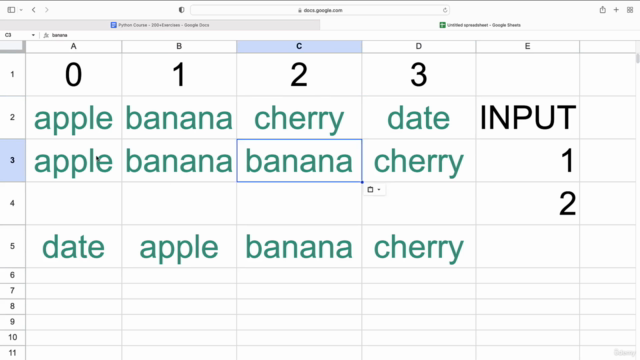Click the browser forward arrow
Image resolution: width=640 pixels, height=360 pixels.
tap(47, 10)
